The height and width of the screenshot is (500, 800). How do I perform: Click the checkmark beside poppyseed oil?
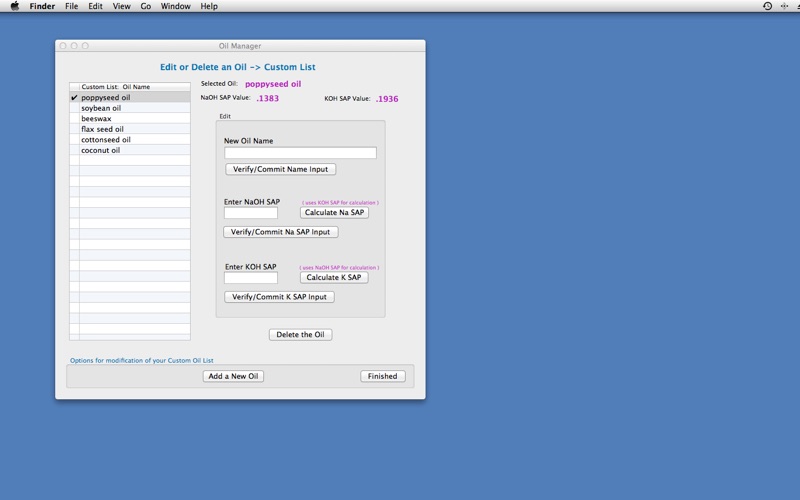pyautogui.click(x=74, y=97)
